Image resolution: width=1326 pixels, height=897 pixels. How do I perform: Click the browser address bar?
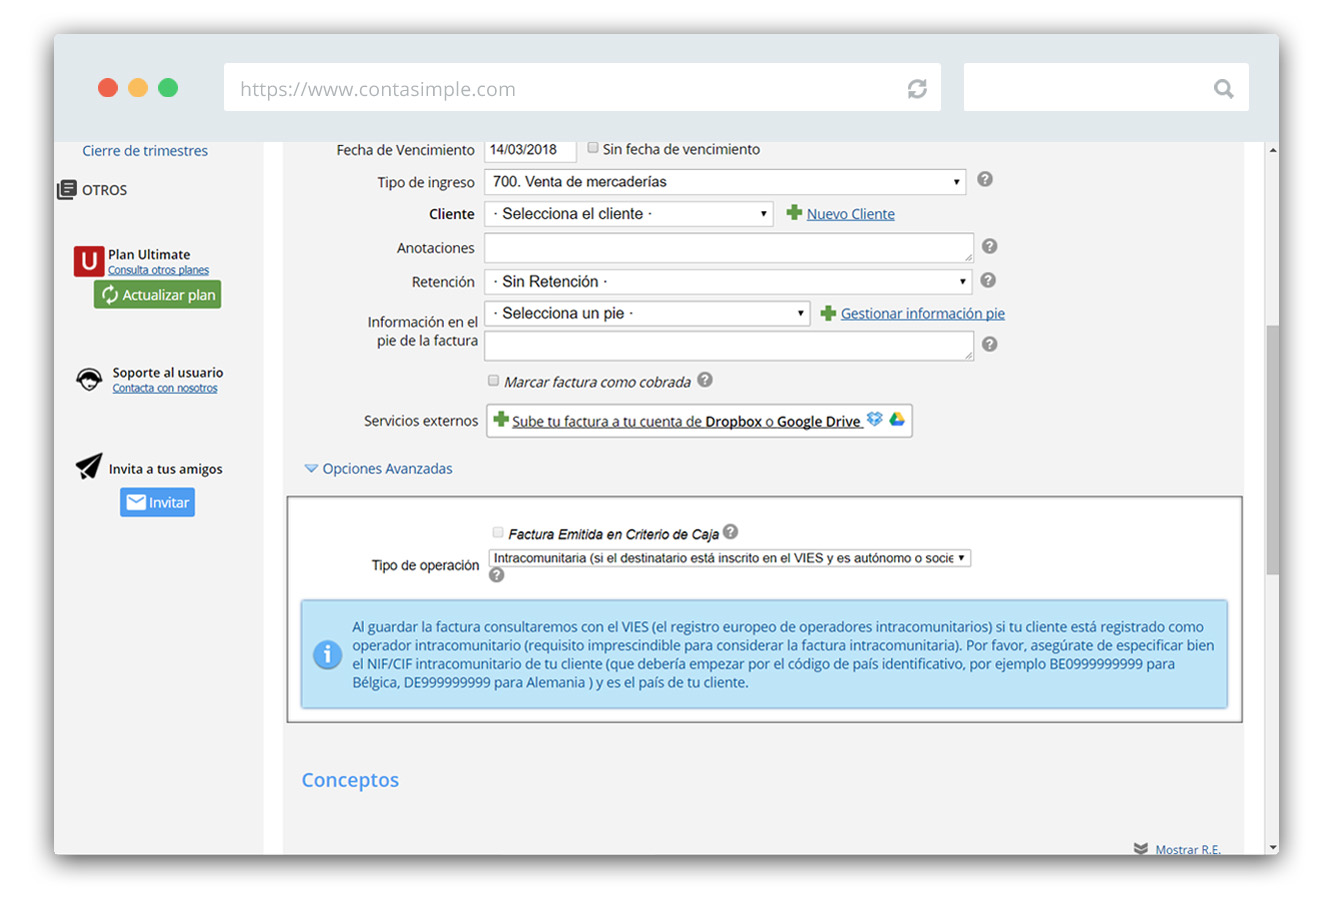pyautogui.click(x=582, y=88)
